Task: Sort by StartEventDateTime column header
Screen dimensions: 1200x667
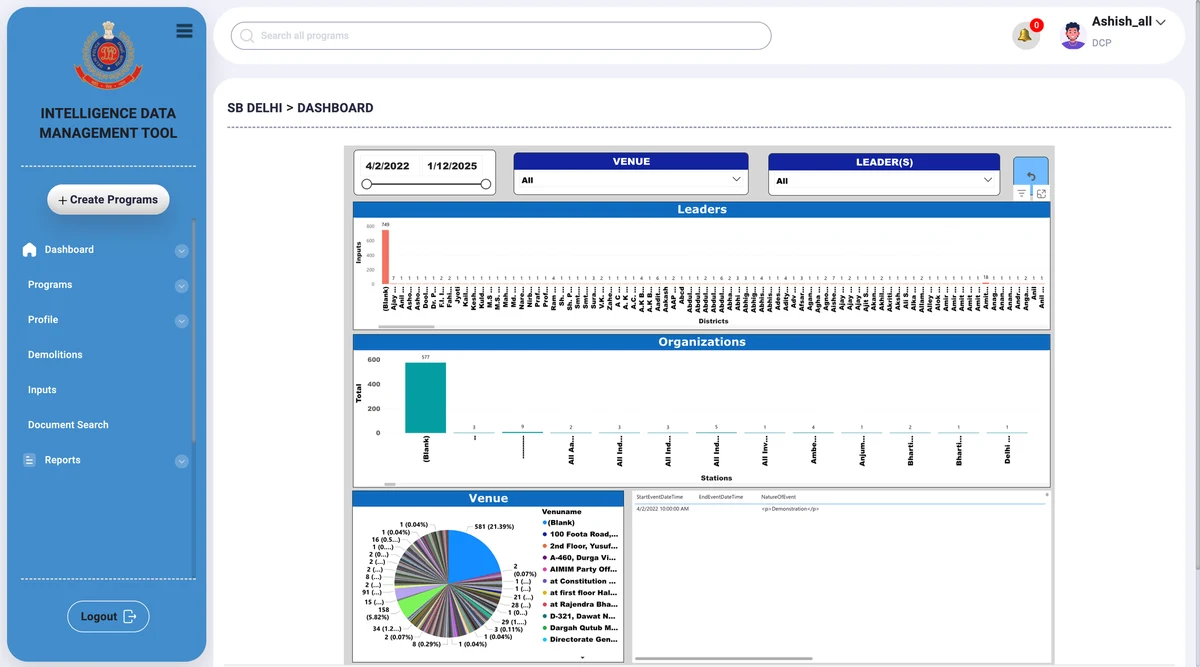Action: click(660, 496)
